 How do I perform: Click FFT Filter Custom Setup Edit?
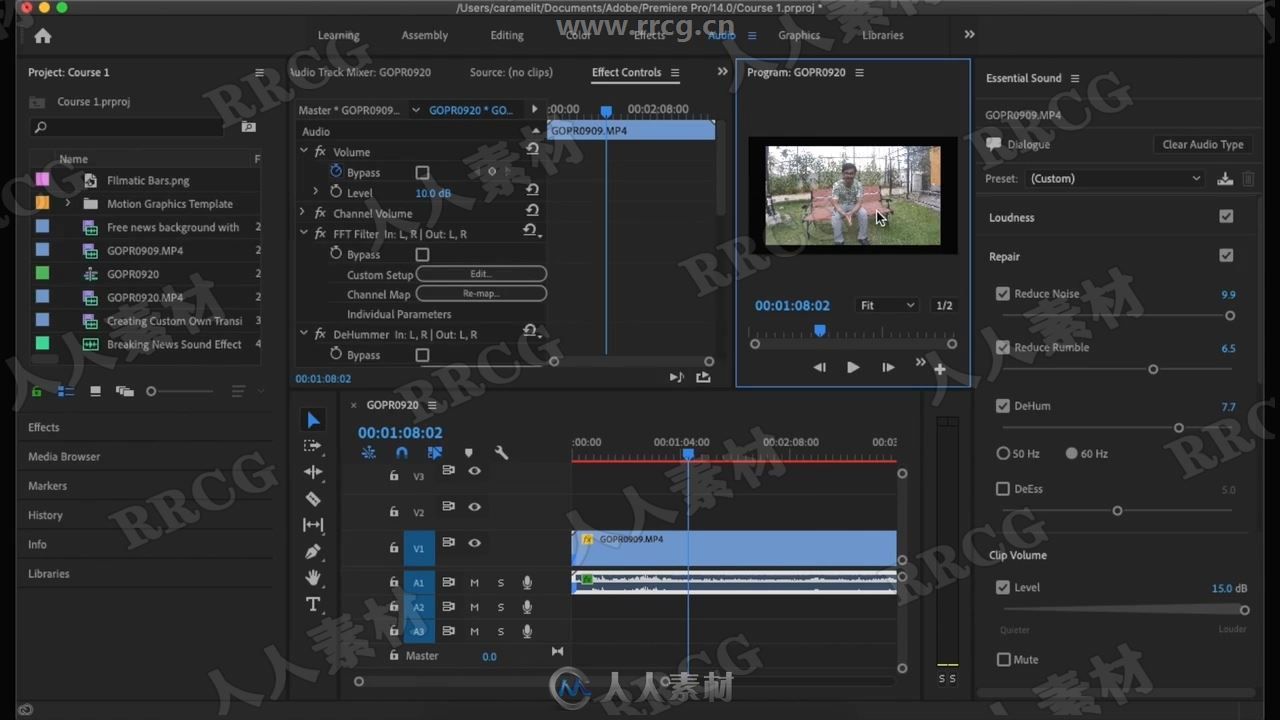481,274
